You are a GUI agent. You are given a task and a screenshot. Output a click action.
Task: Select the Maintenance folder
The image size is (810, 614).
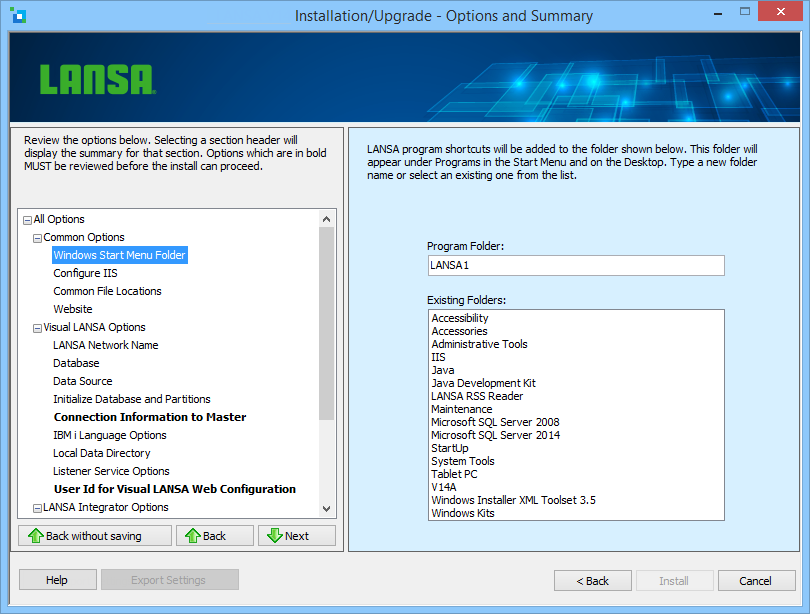tap(462, 409)
